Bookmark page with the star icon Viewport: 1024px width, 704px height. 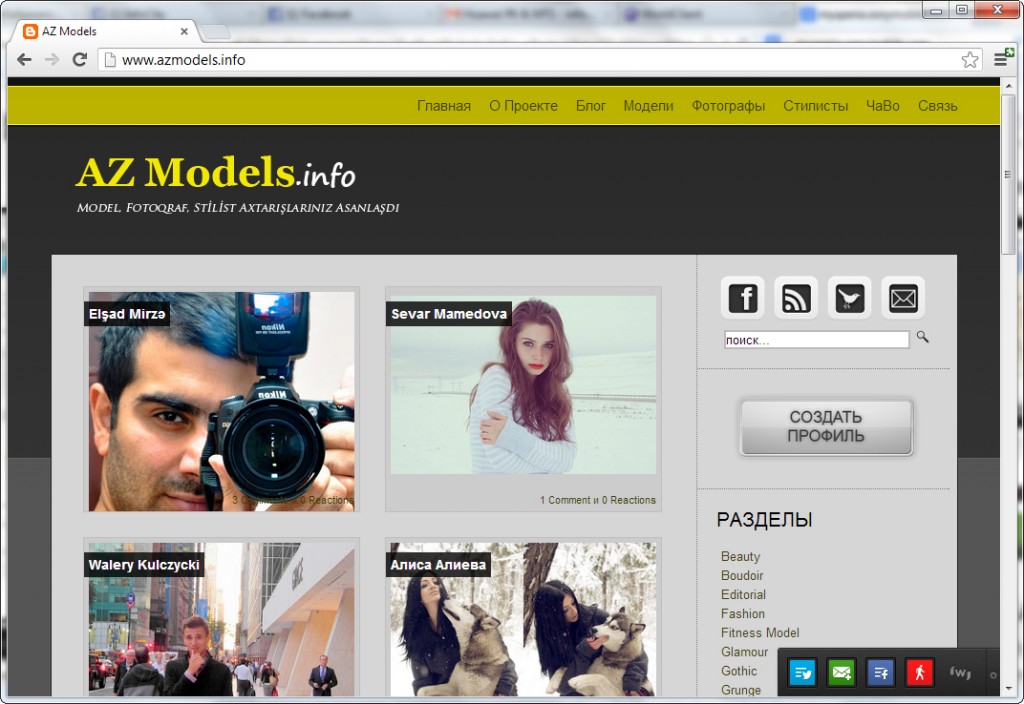coord(970,60)
